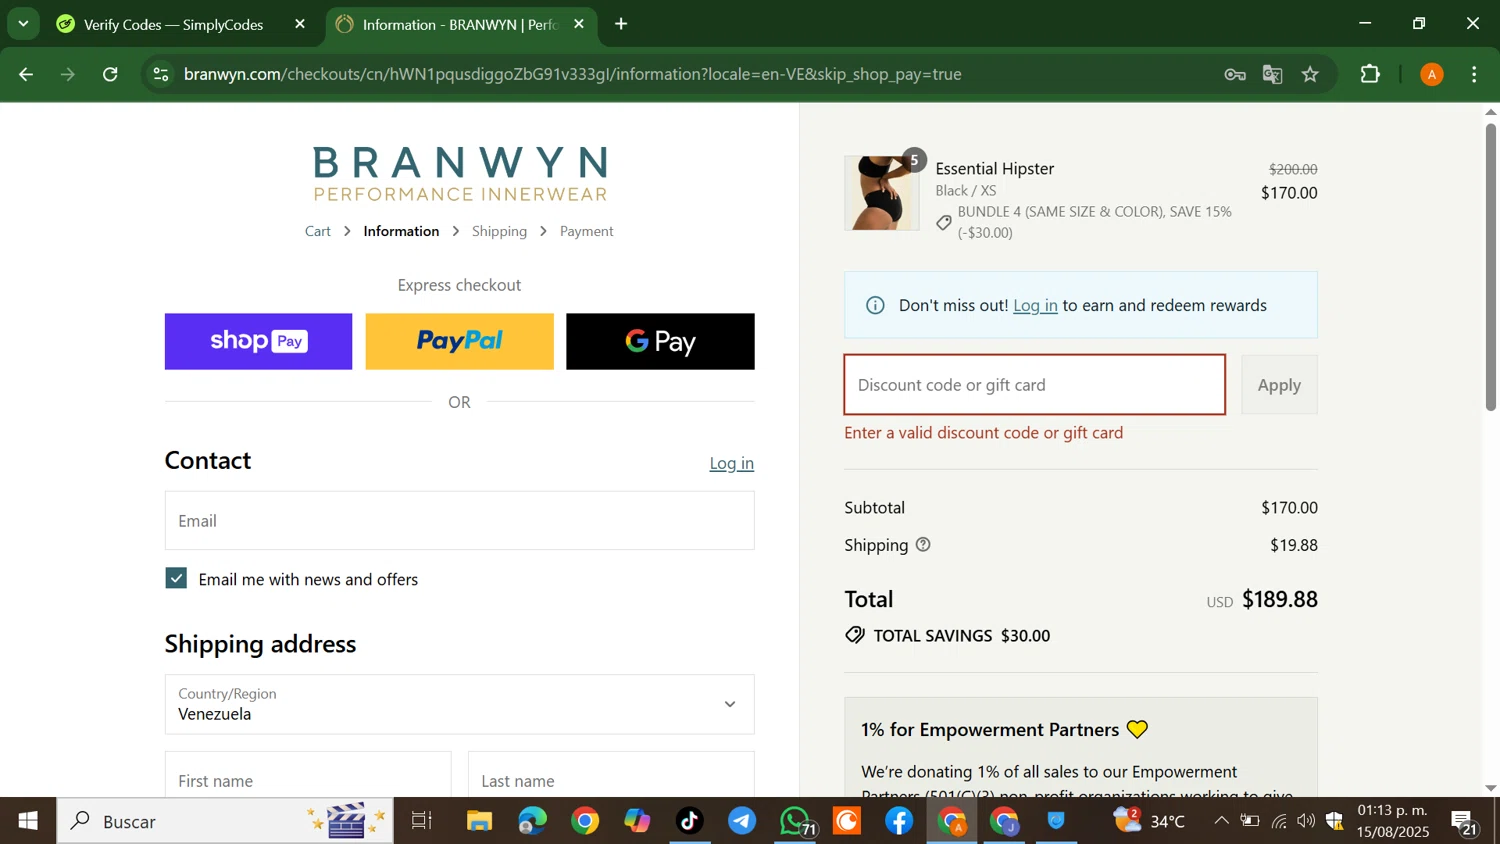The image size is (1500, 844).
Task: Click the BRANWYN Performance Innerwear logo
Action: (x=460, y=173)
